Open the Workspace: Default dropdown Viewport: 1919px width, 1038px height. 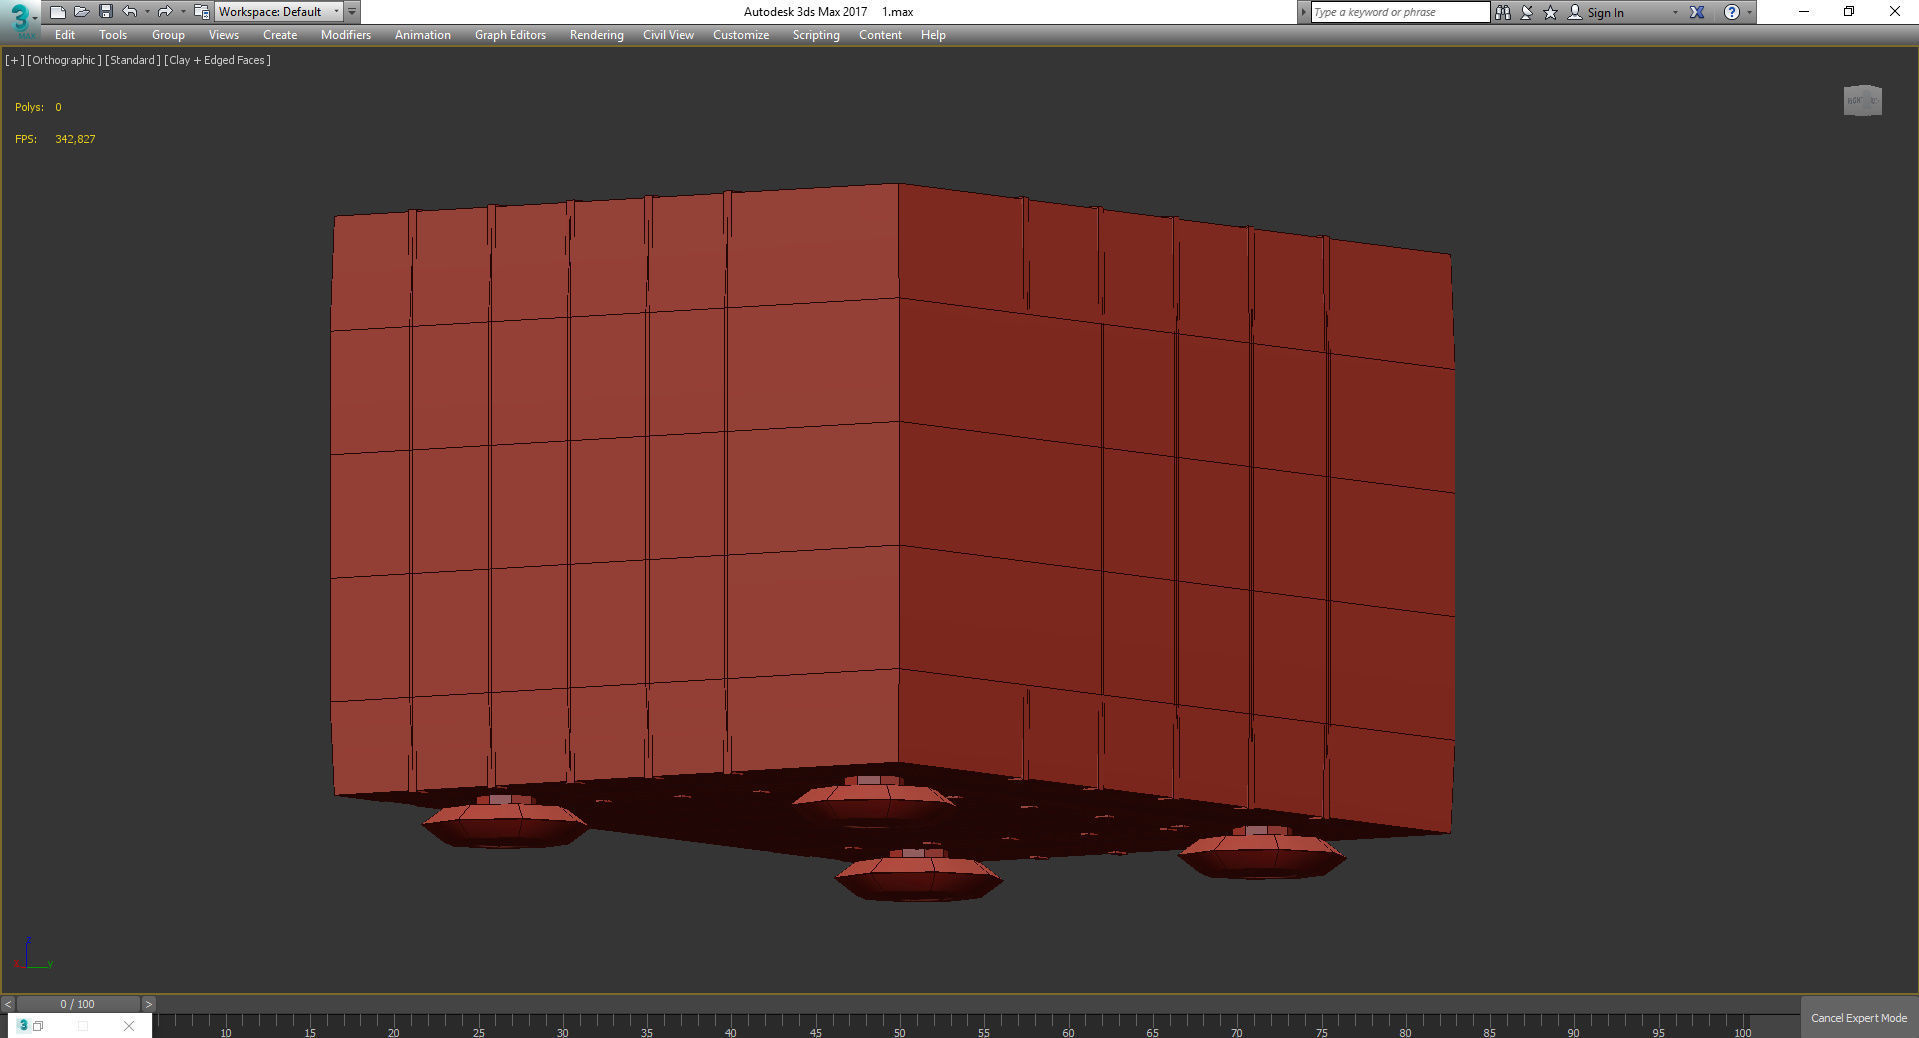pos(278,12)
